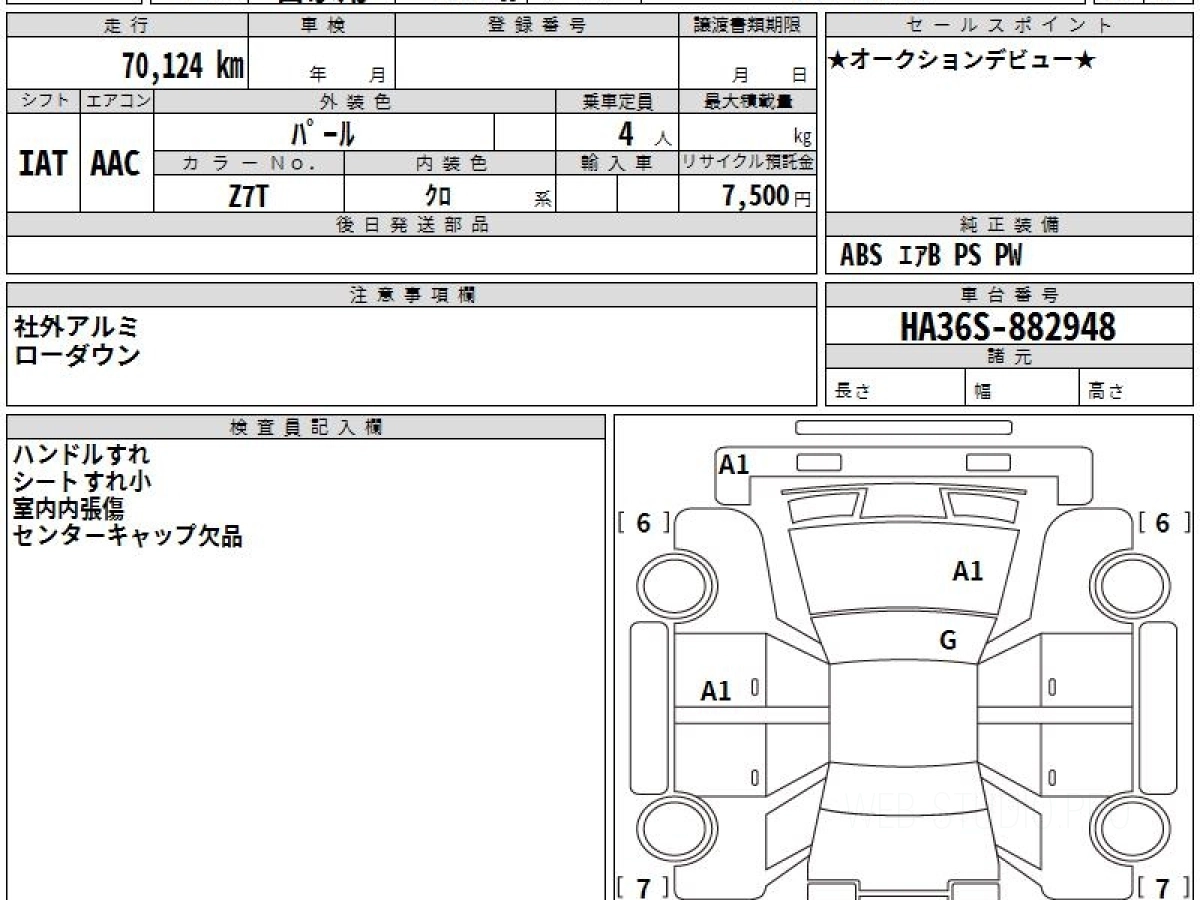Viewport: 1200px width, 900px height.
Task: Click the シフト header cell
Action: point(43,101)
